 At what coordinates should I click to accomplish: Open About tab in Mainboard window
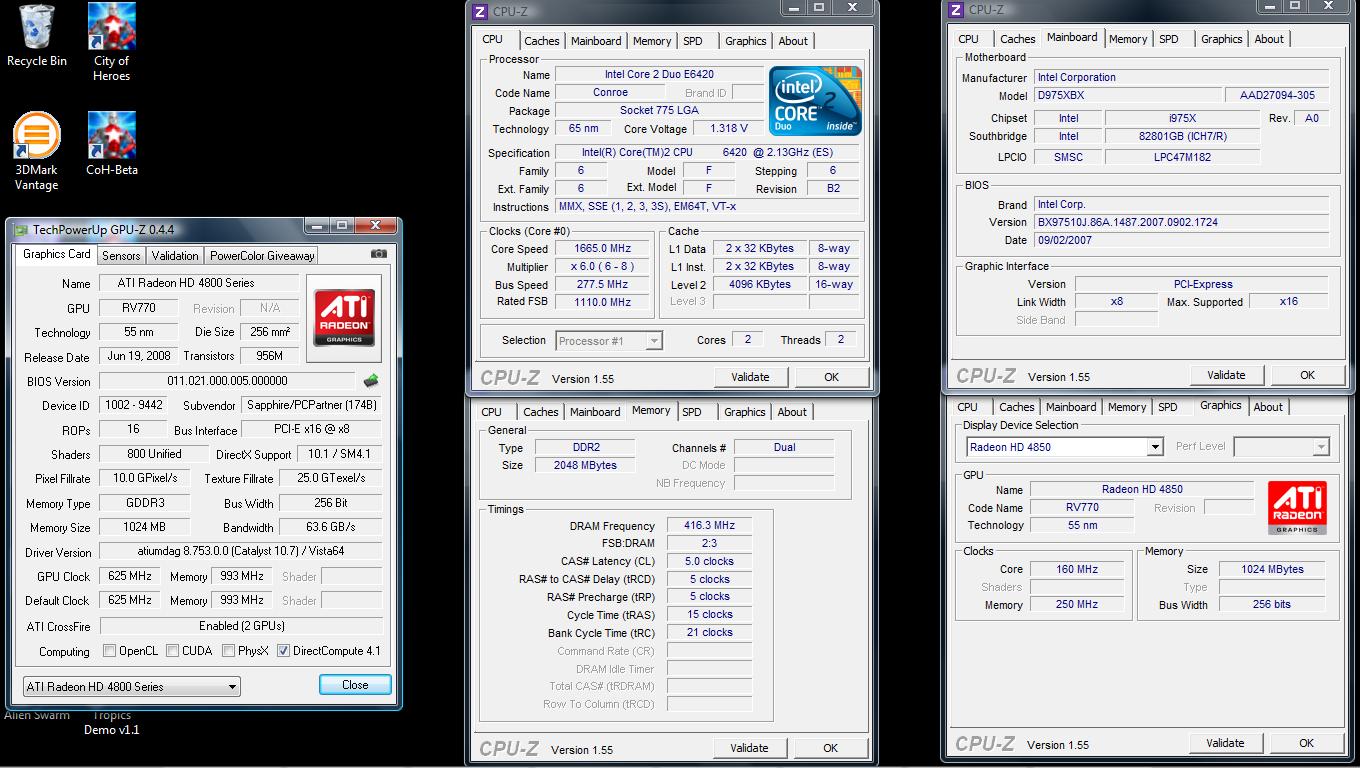1269,39
